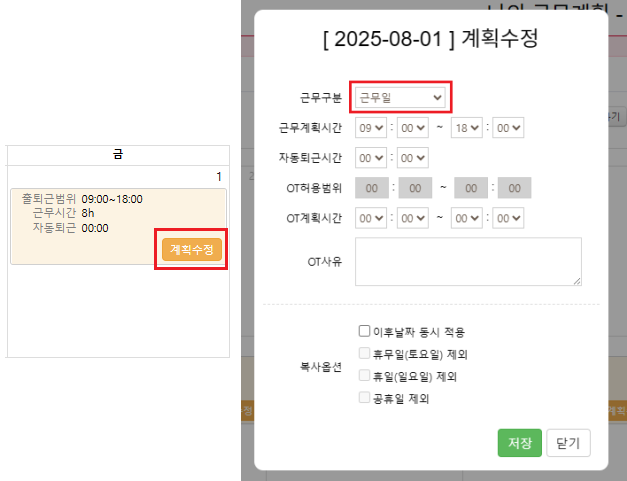Open the 자동퇴근시간 hour dropdown

[371, 158]
